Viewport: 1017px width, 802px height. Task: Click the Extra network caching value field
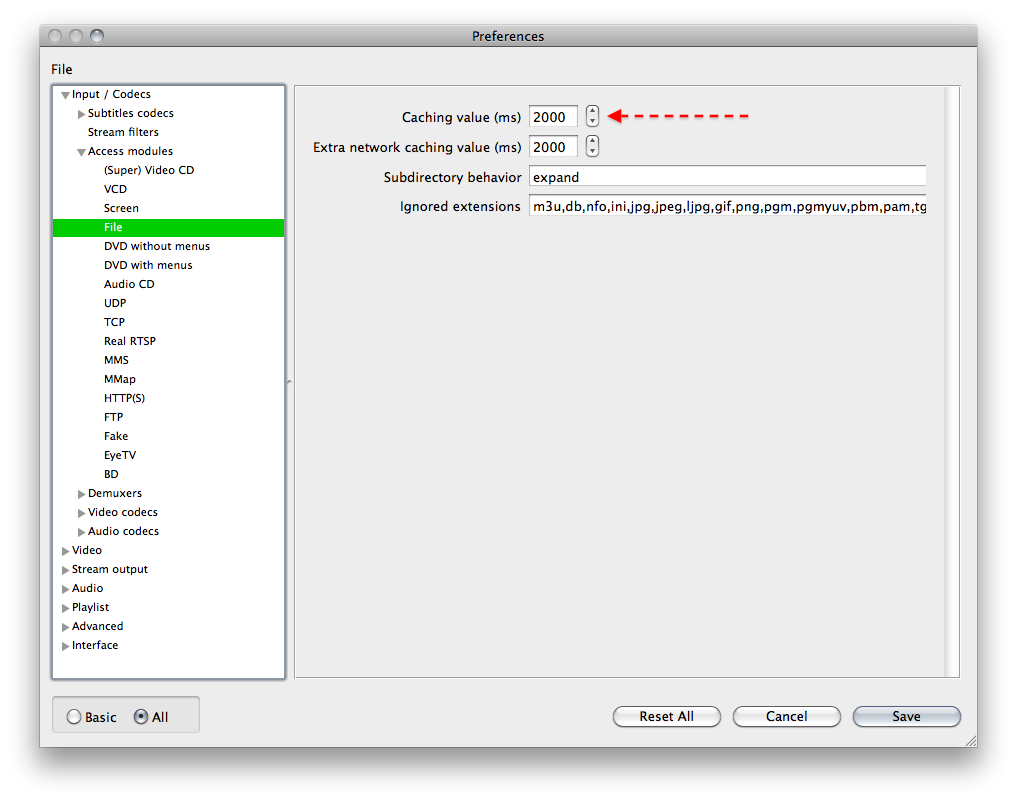(x=553, y=147)
